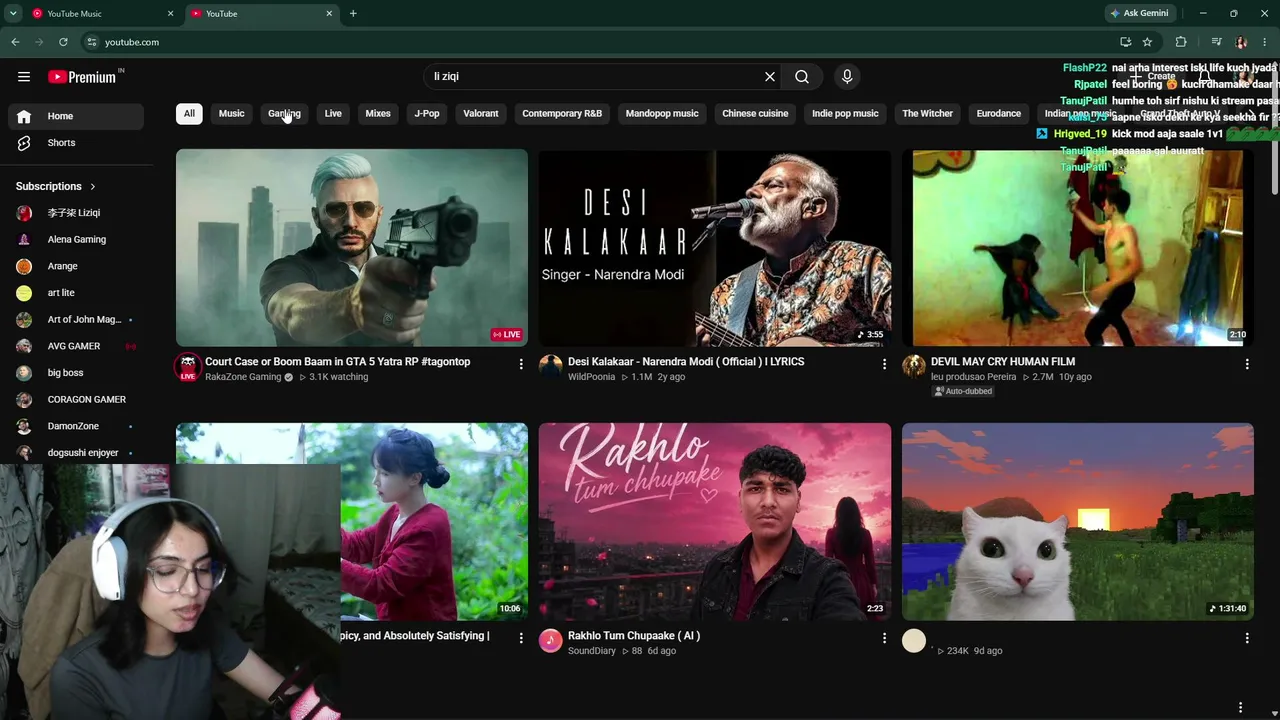Image resolution: width=1280 pixels, height=720 pixels.
Task: Select the J-Pop filter chip
Action: coord(427,114)
